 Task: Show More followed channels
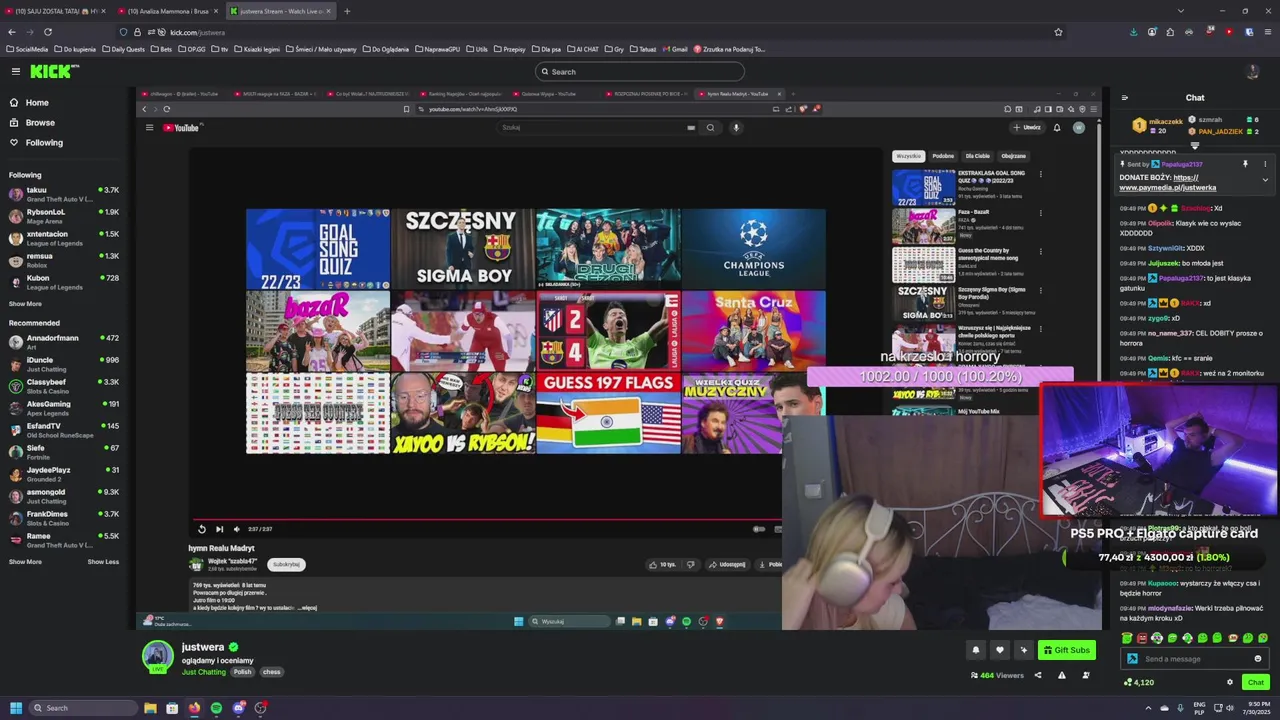[25, 304]
